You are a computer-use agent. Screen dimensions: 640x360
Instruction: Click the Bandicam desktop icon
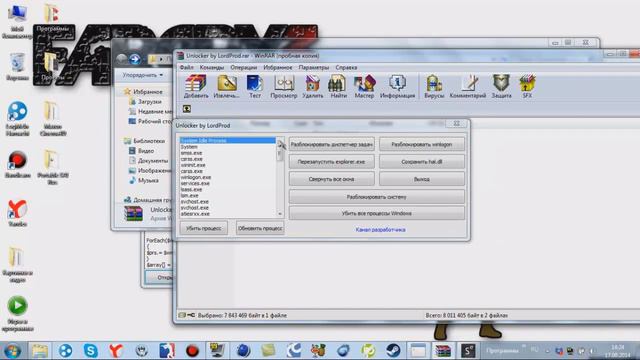[17, 164]
